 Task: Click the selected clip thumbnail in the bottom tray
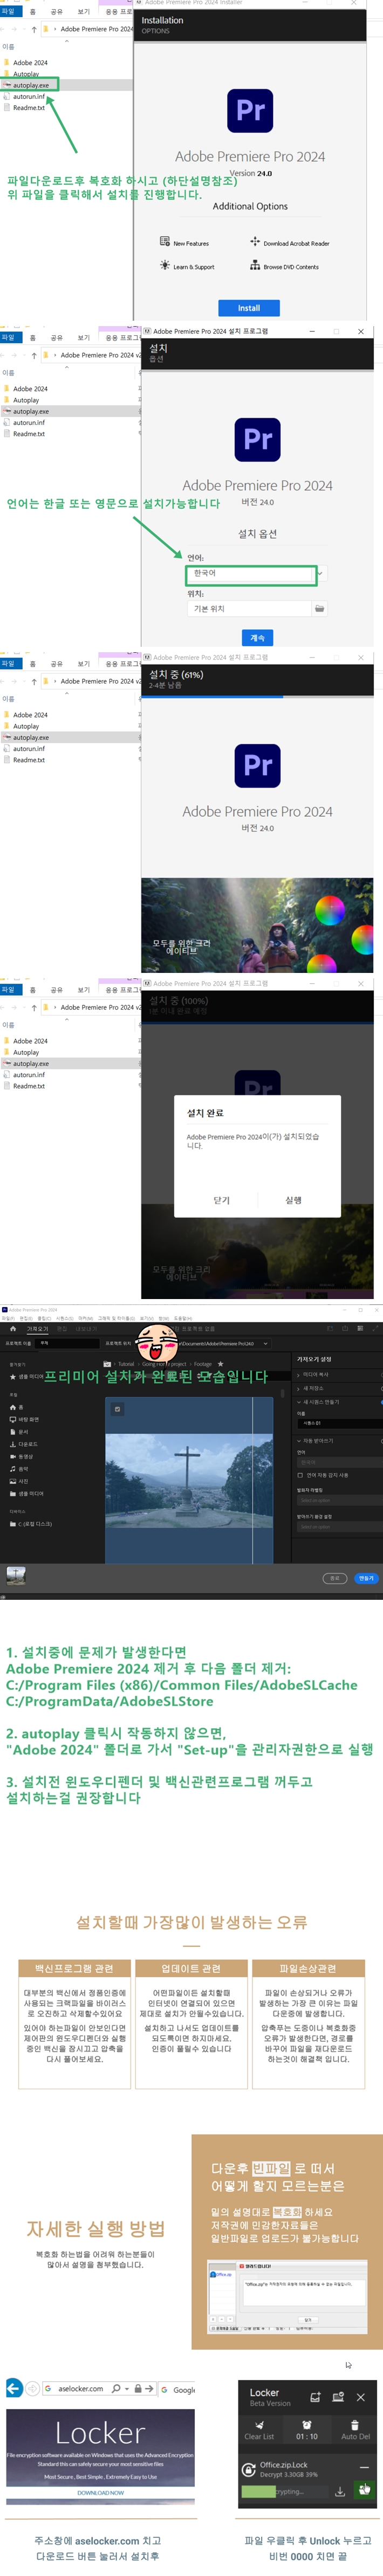pos(16,1575)
